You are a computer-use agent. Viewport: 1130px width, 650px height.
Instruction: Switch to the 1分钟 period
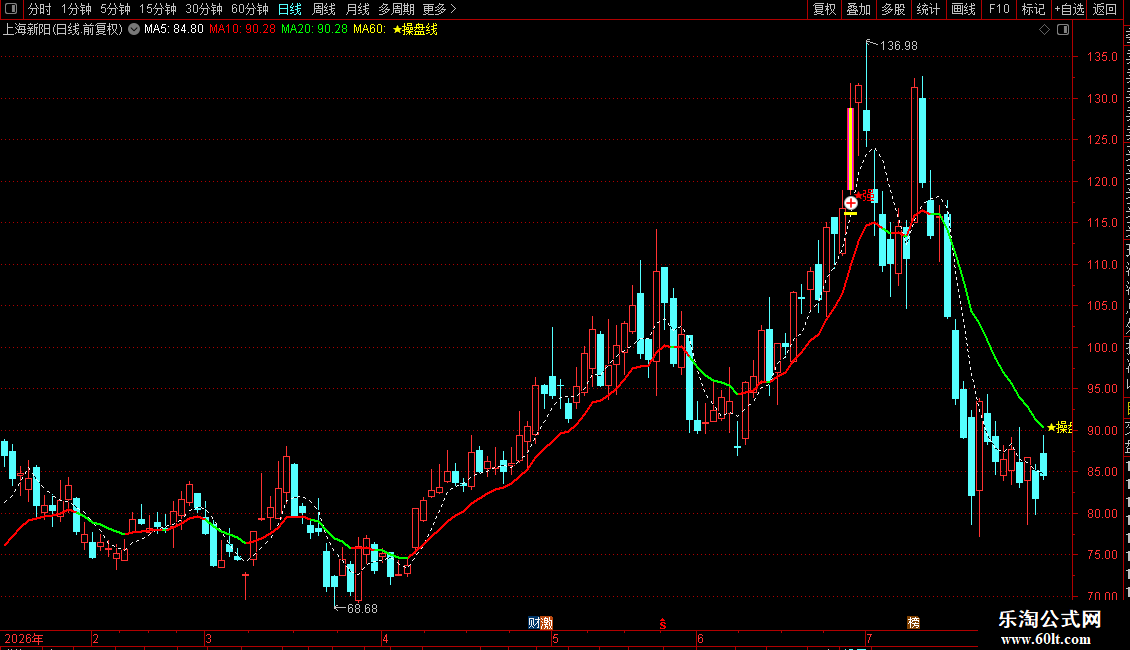tap(76, 9)
